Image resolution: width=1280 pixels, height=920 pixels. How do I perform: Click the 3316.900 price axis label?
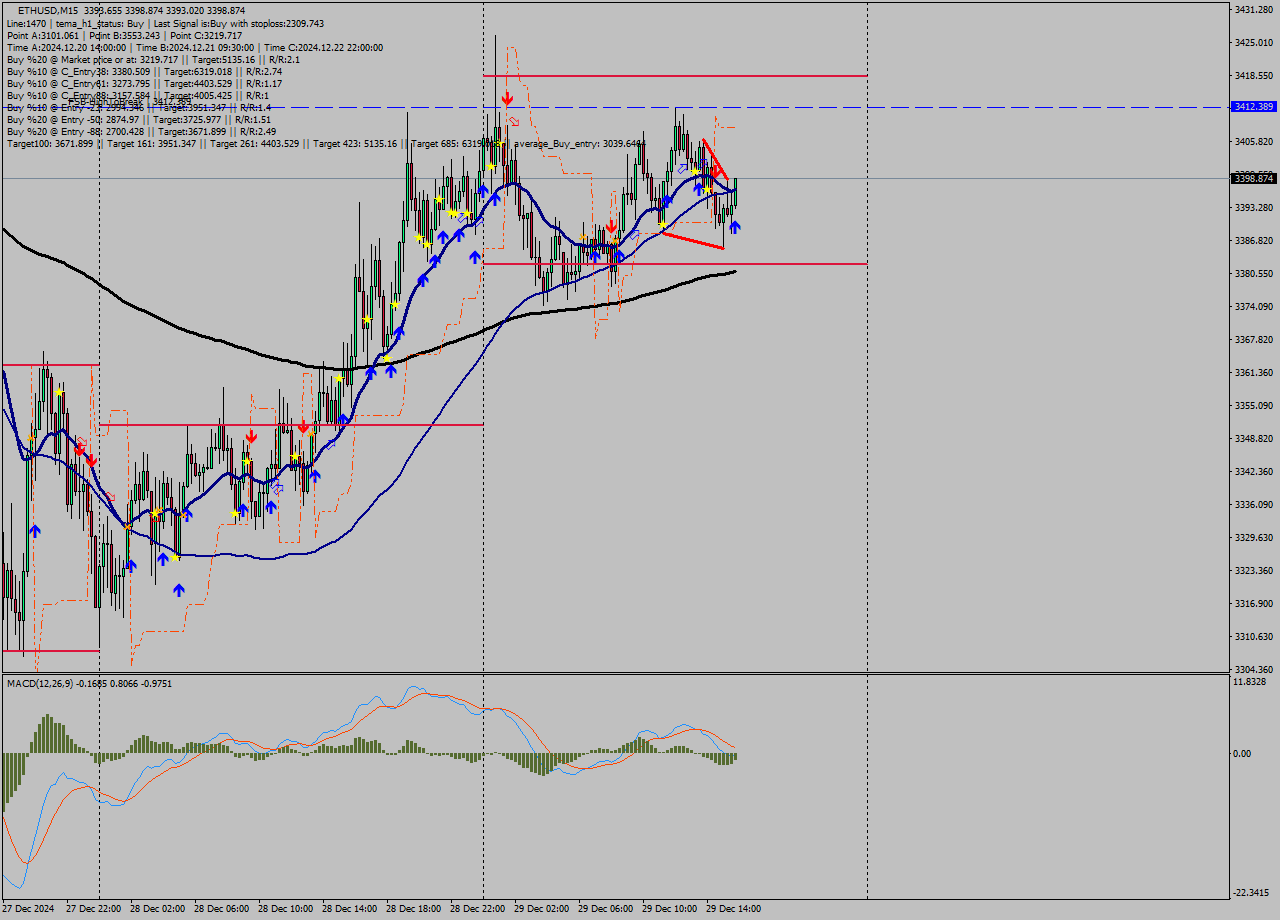1253,603
